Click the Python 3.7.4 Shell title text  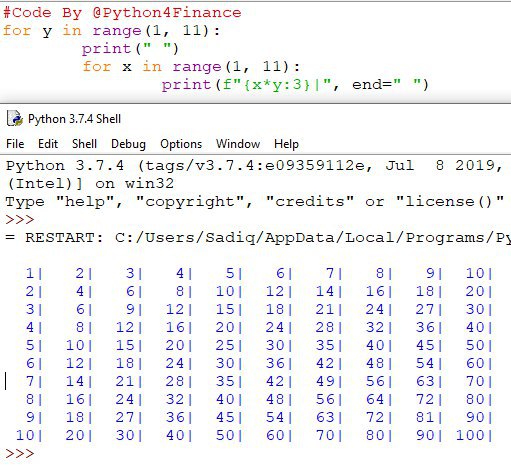(74, 119)
